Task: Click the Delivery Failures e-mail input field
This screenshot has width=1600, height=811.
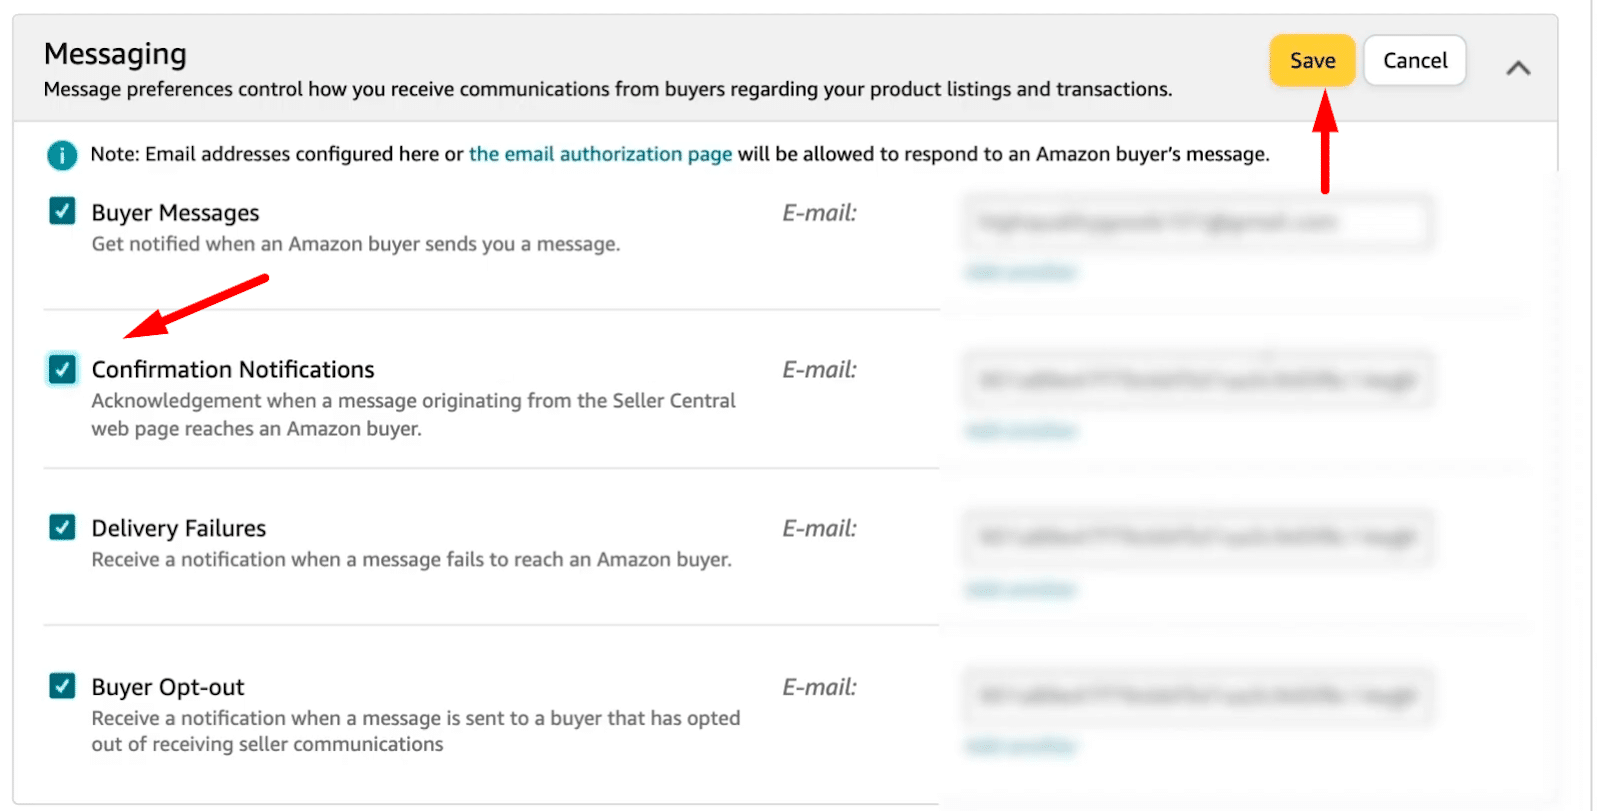Action: pyautogui.click(x=1197, y=538)
